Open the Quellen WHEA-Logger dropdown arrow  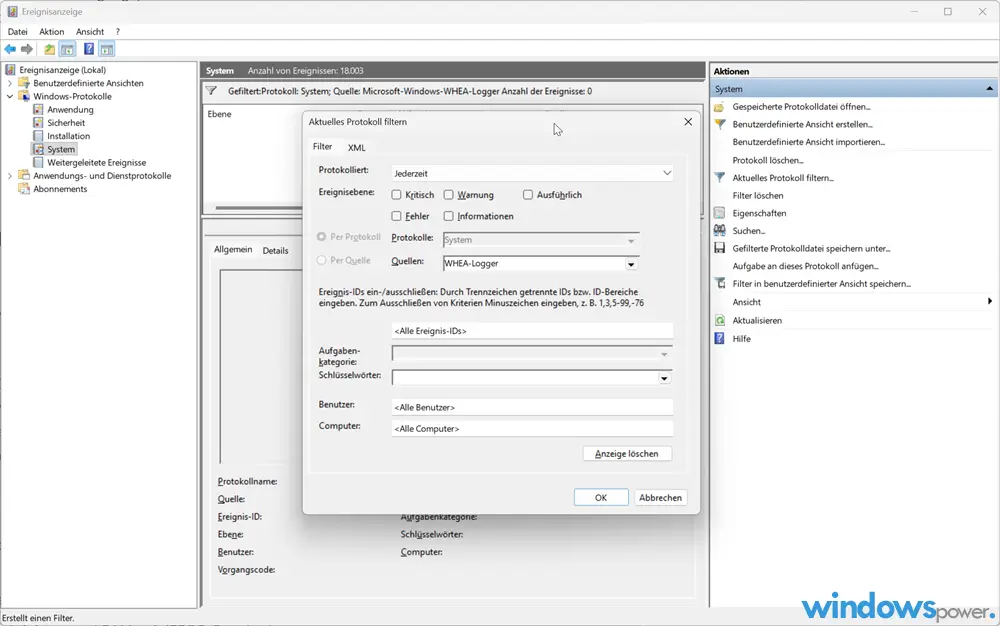point(631,264)
